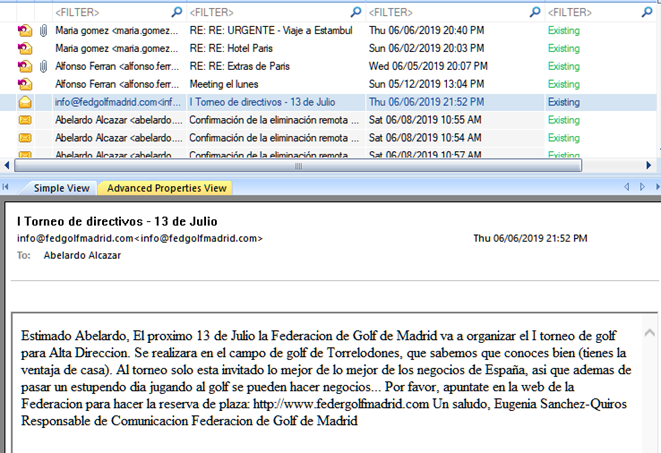661x453 pixels.
Task: Click preview header title I Torneo de directivos
Action: pyautogui.click(x=117, y=221)
